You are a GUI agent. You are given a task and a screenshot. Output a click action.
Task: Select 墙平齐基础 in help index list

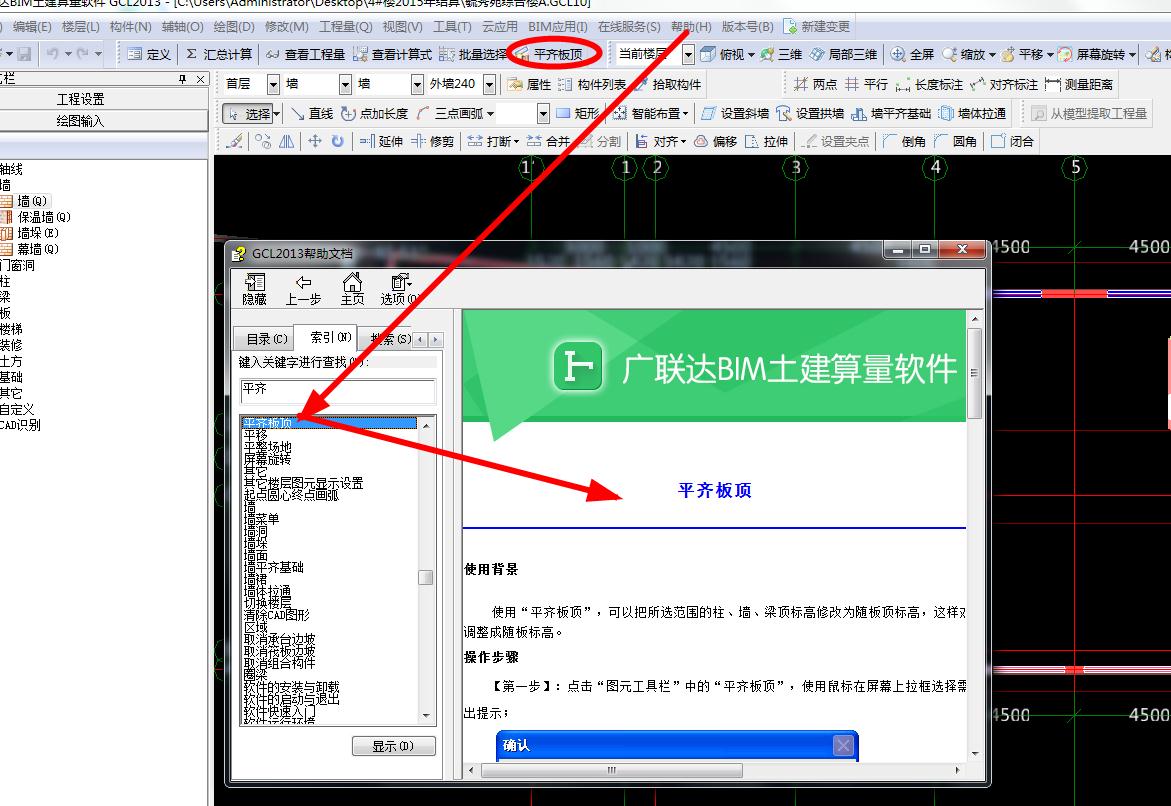[x=273, y=567]
